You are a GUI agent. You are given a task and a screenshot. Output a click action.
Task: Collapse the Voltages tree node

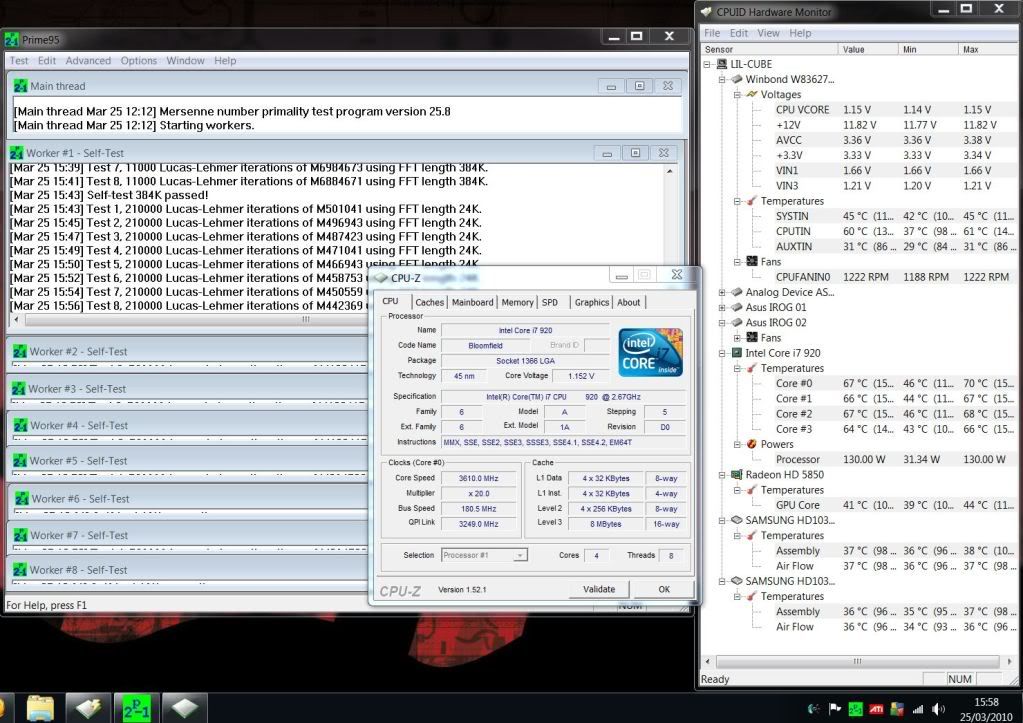[737, 94]
